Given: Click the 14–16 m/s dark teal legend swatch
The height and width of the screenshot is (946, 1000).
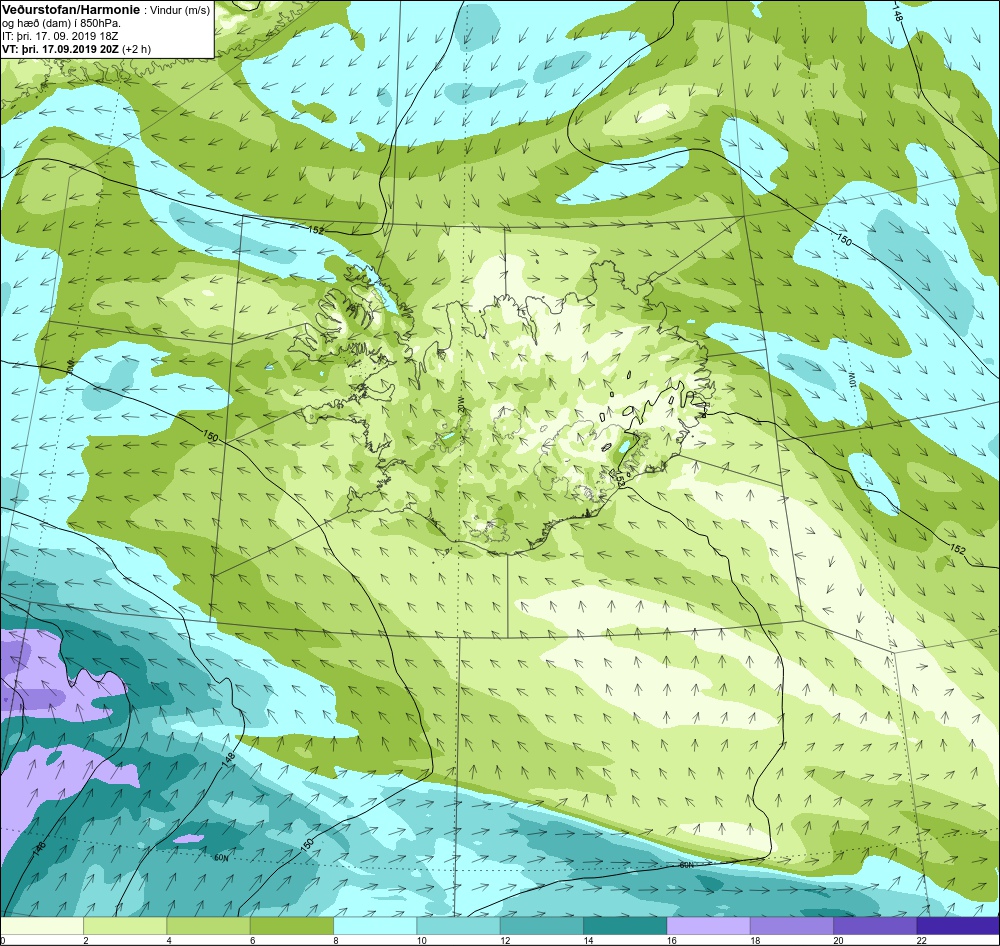Looking at the screenshot, I should (625, 925).
